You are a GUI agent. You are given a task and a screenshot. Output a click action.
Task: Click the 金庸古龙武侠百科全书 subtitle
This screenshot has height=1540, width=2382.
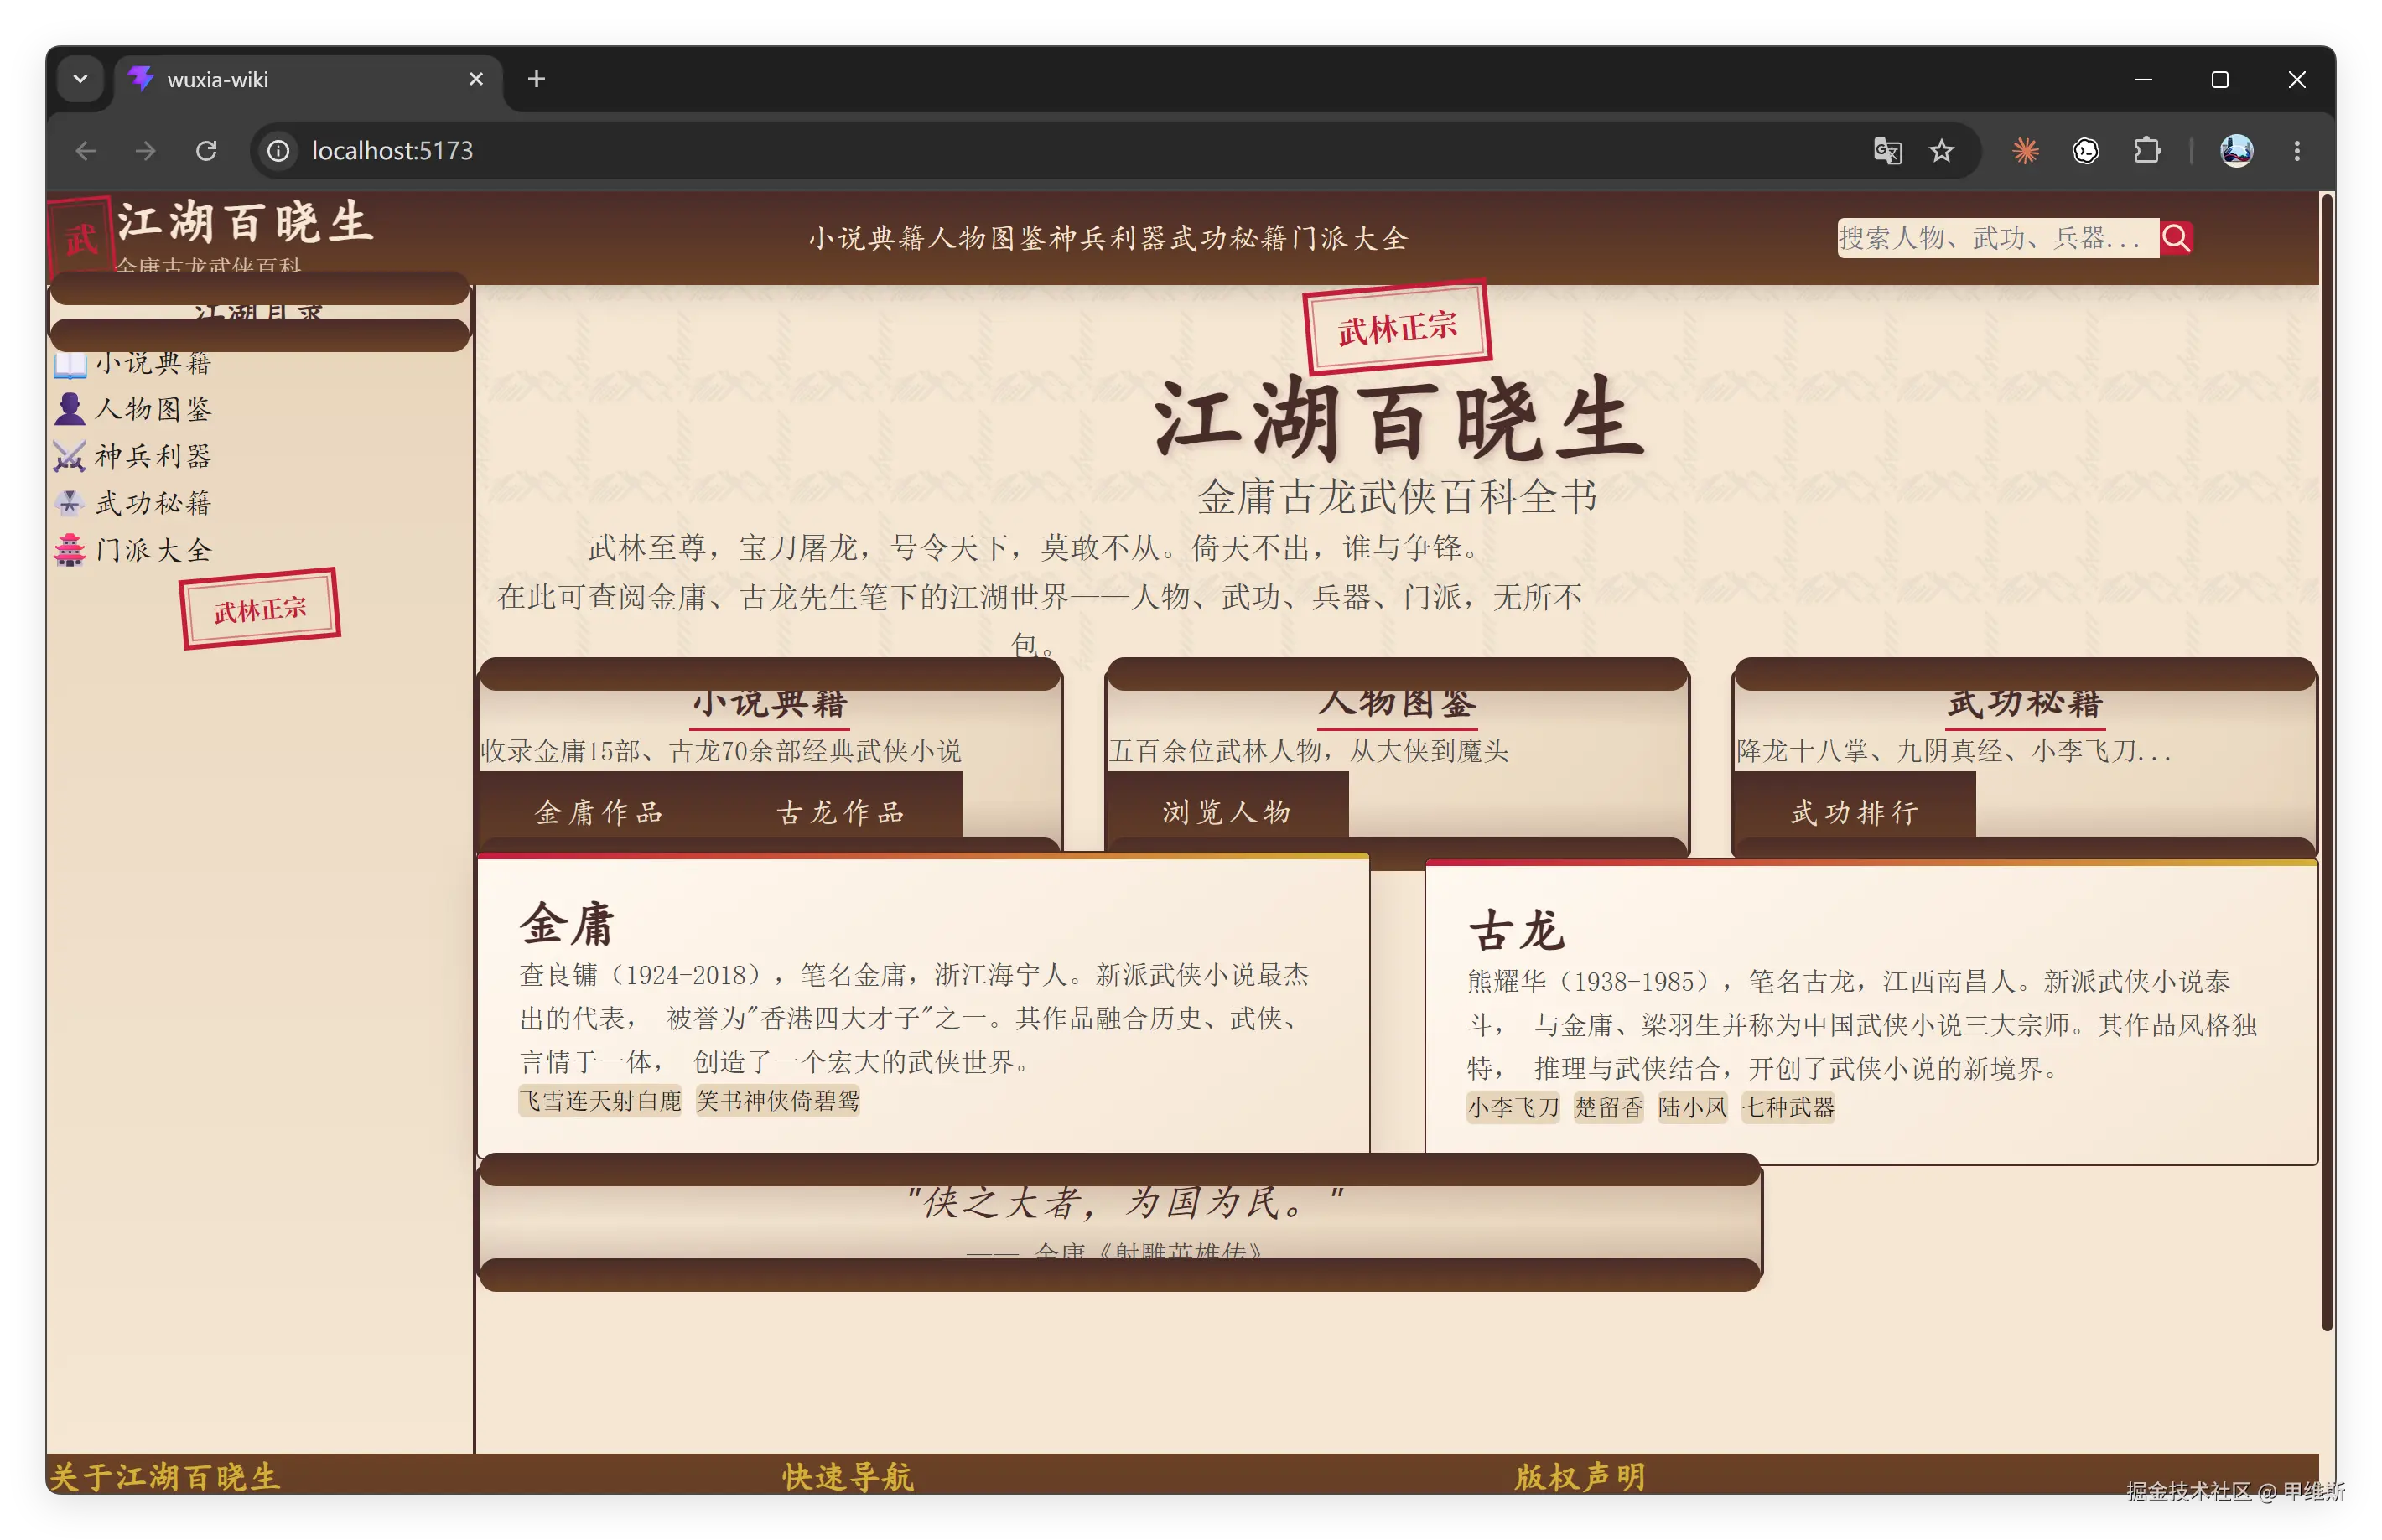pos(1397,496)
